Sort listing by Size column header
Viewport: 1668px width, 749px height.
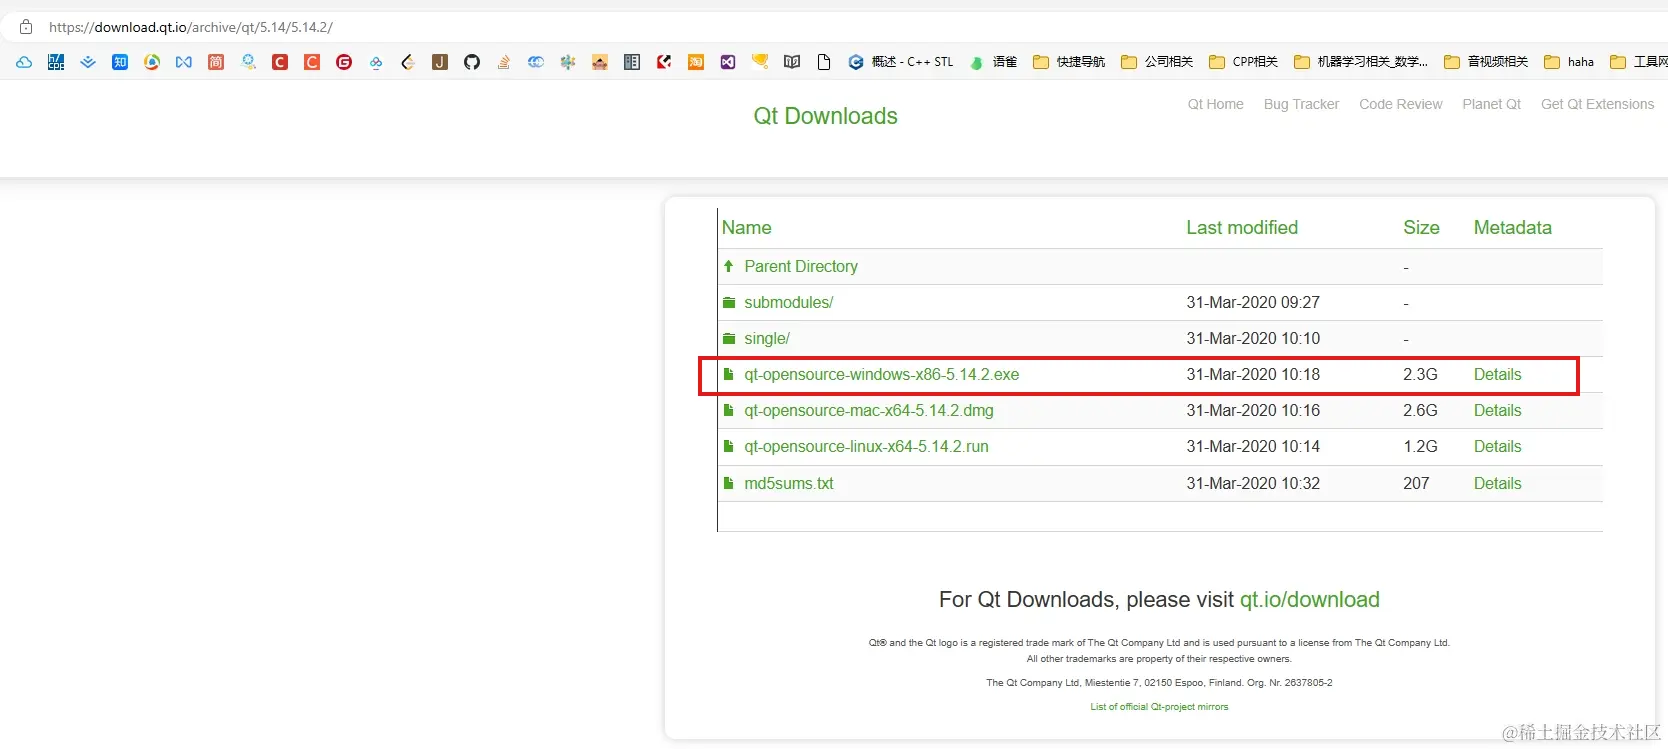point(1421,228)
